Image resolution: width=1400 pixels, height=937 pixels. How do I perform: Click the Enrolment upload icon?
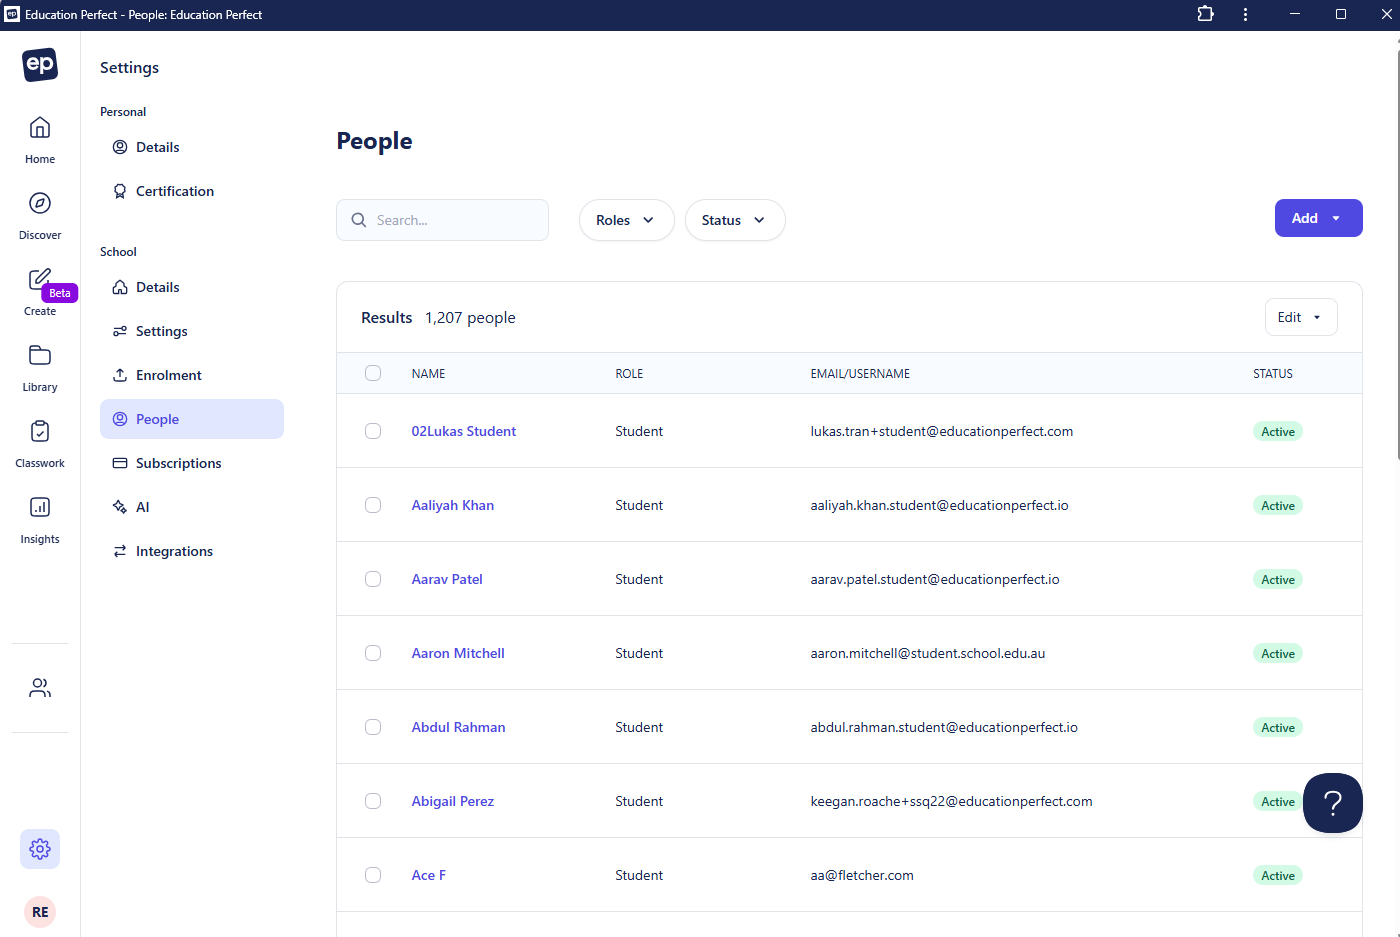(x=120, y=375)
